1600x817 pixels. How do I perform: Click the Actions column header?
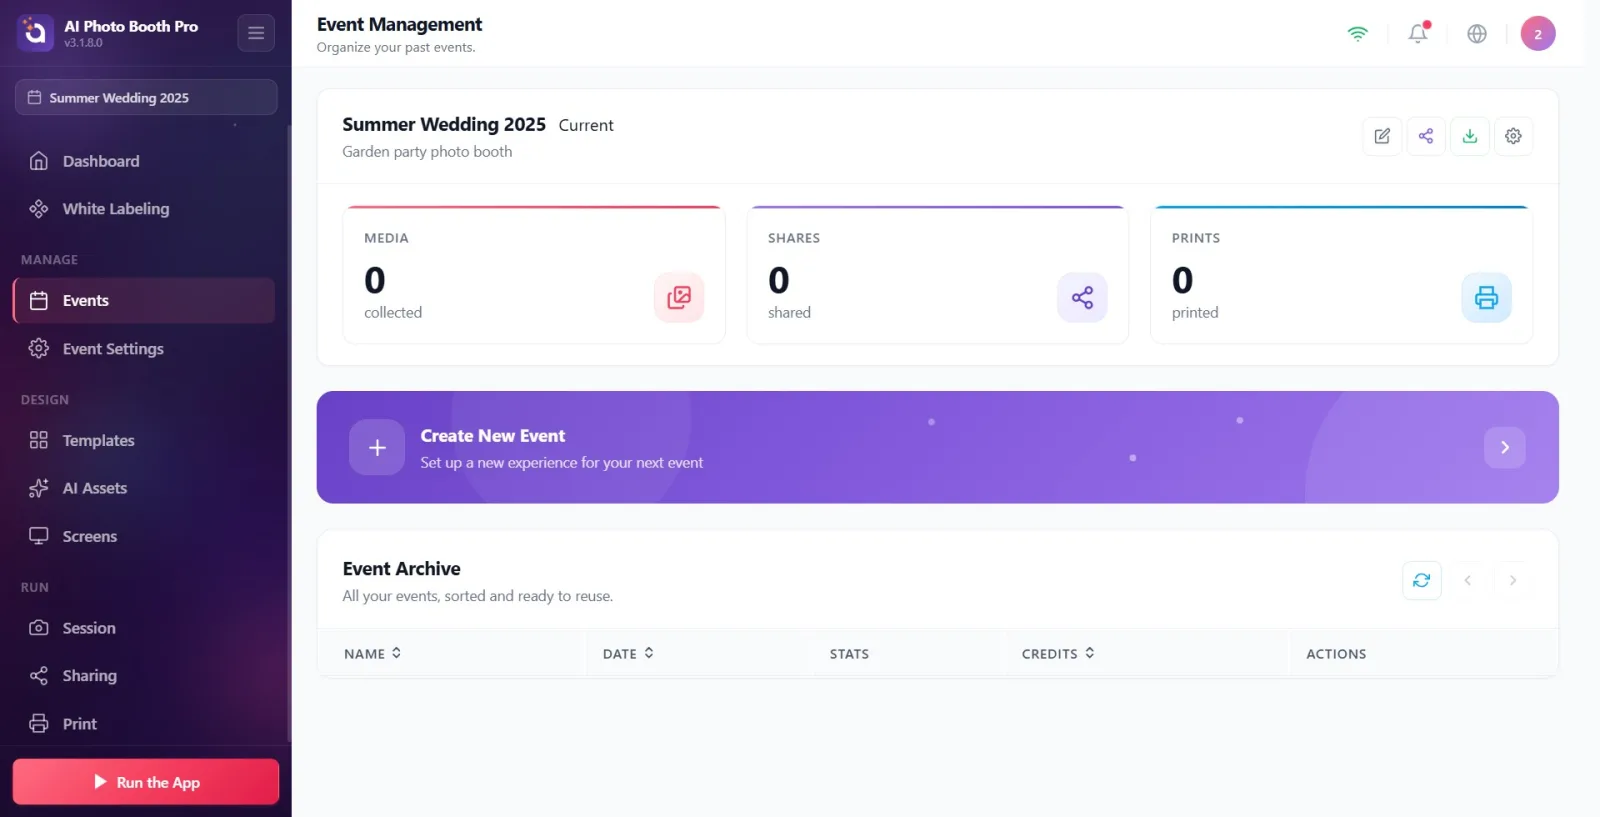point(1336,654)
